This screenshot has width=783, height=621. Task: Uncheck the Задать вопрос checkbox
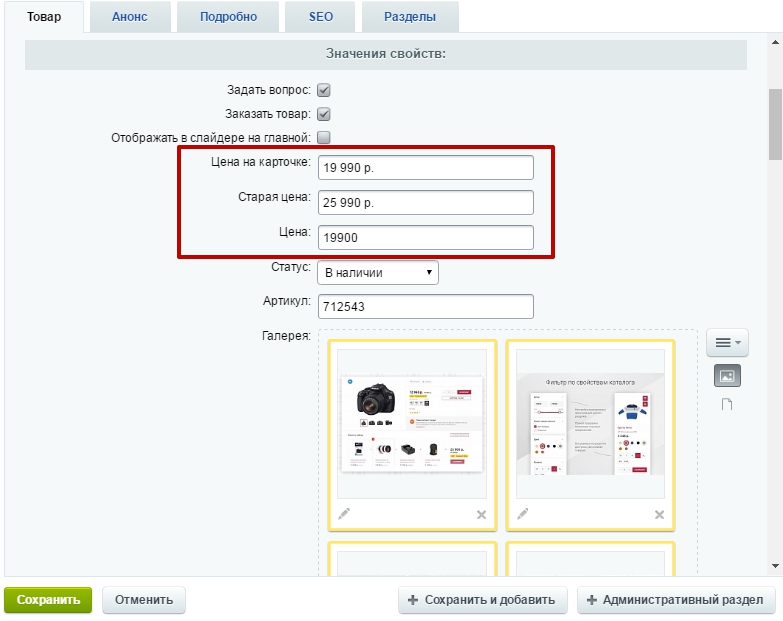tap(324, 90)
